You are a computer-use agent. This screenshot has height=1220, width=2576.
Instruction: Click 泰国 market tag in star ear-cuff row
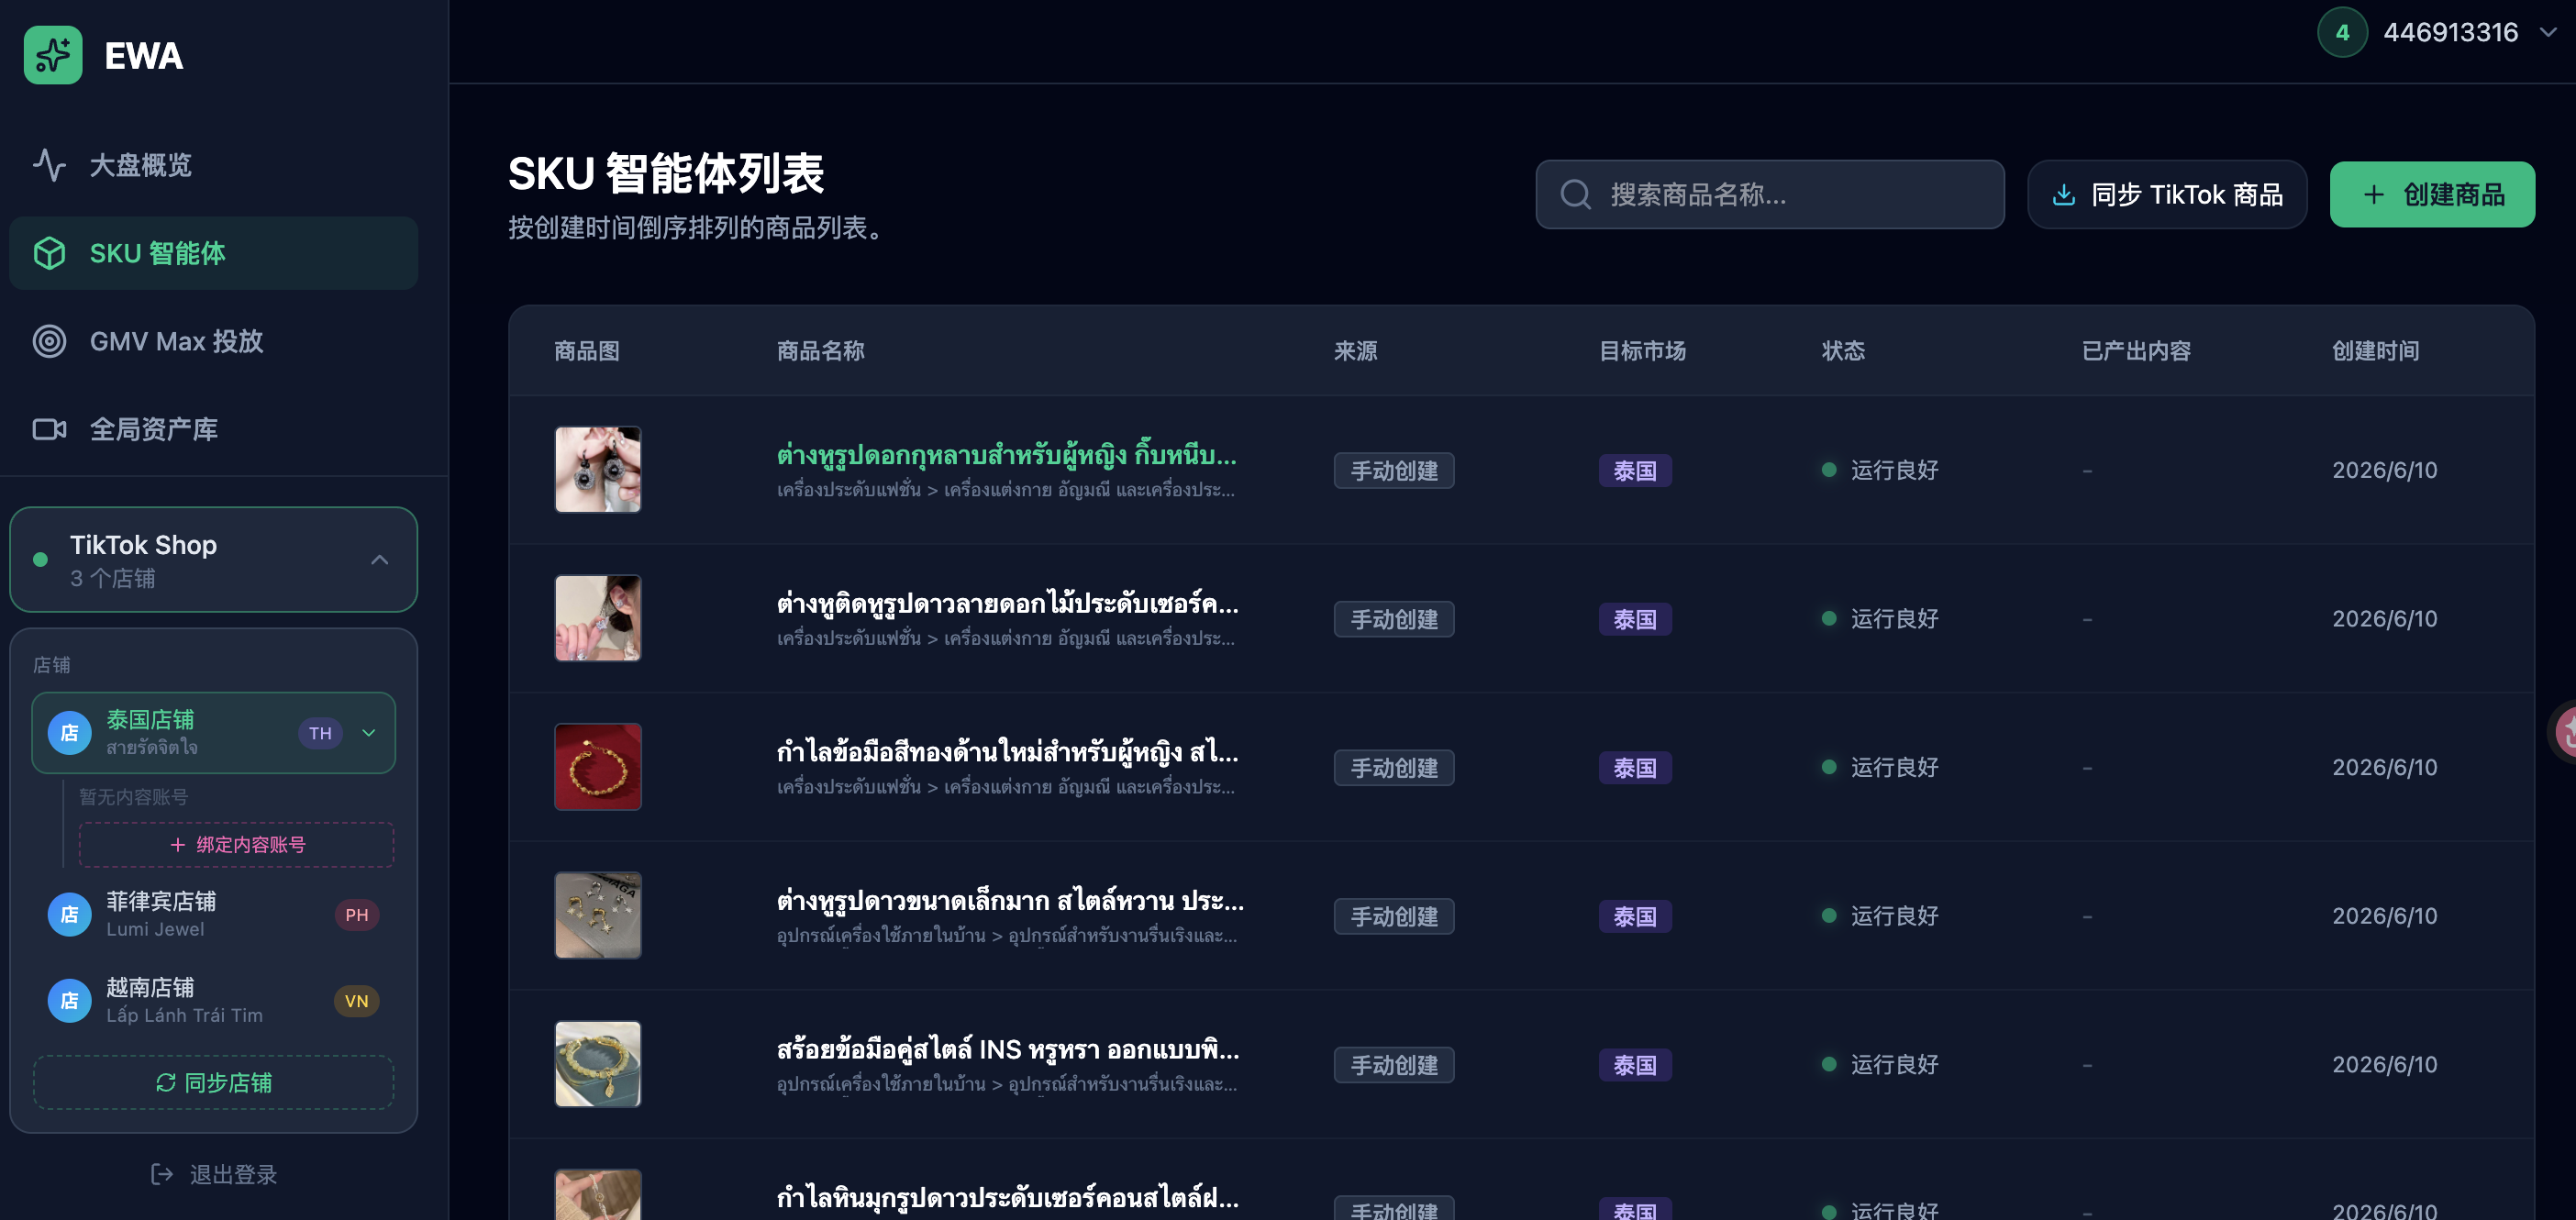[1635, 619]
